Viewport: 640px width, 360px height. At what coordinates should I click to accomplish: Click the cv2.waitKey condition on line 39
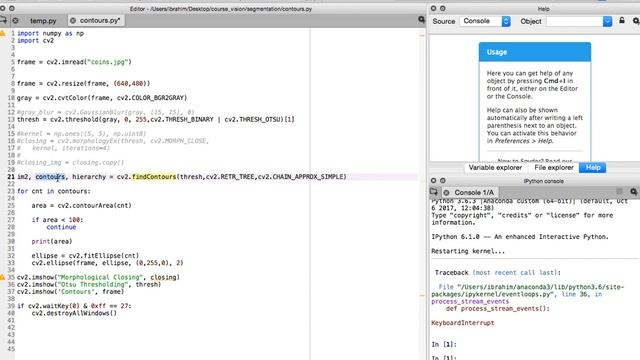74,306
